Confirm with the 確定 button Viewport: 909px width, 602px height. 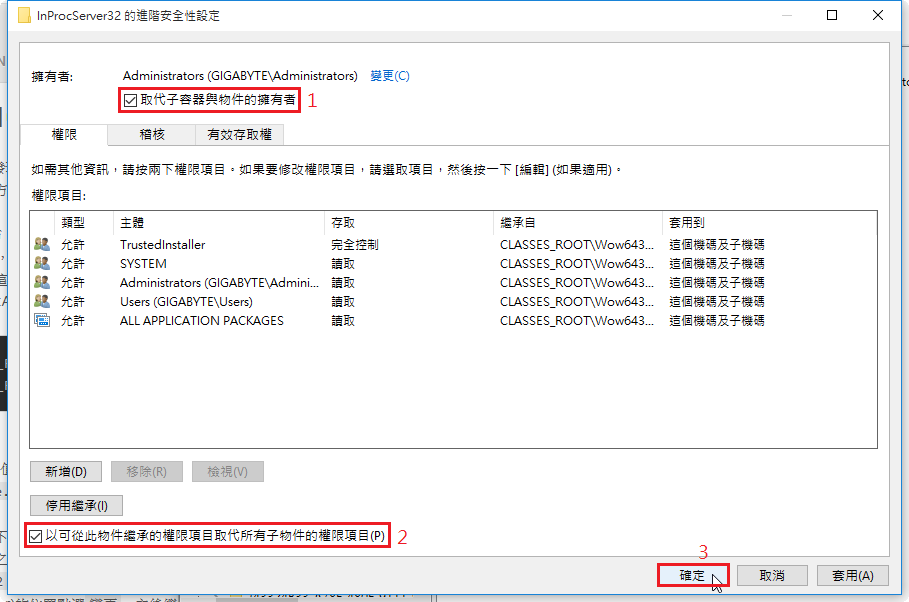[x=692, y=576]
